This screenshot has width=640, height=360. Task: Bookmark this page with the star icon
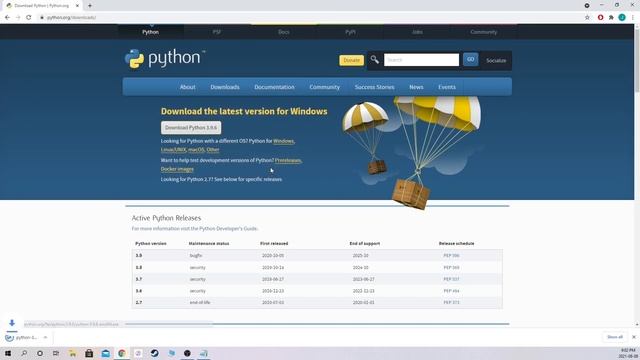coord(587,18)
